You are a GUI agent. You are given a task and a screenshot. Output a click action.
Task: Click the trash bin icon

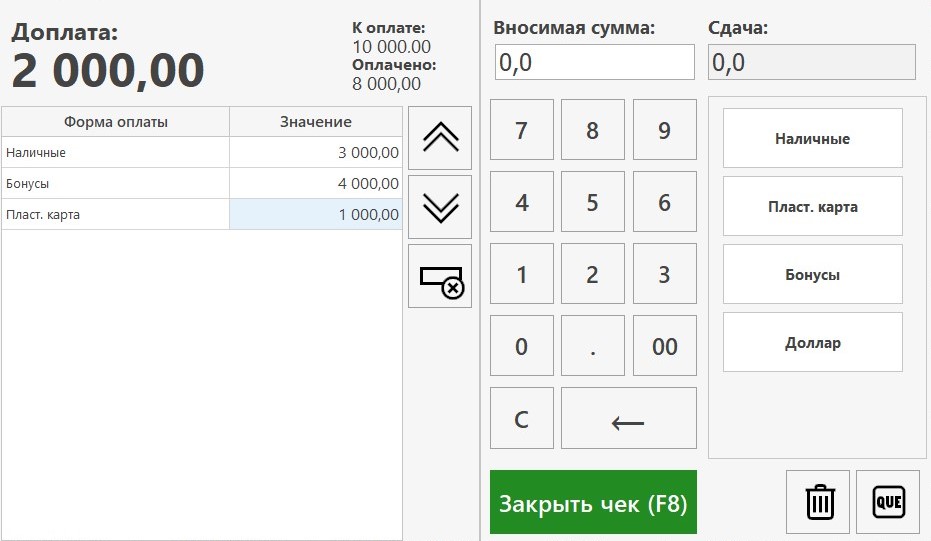[x=818, y=502]
